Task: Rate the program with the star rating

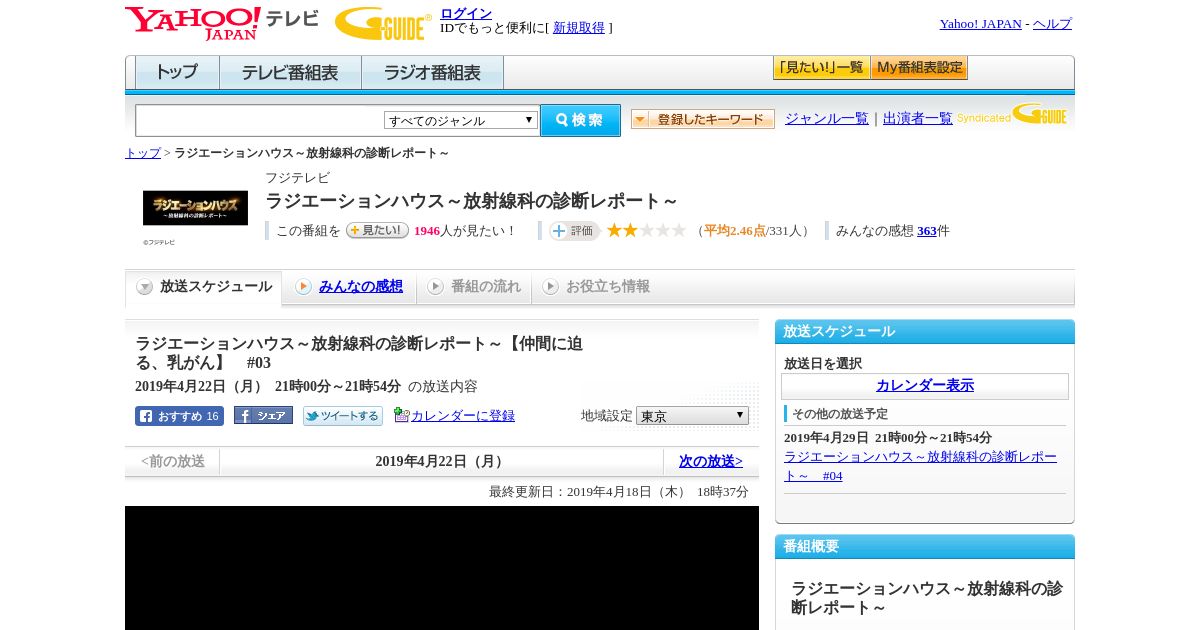Action: pyautogui.click(x=646, y=230)
